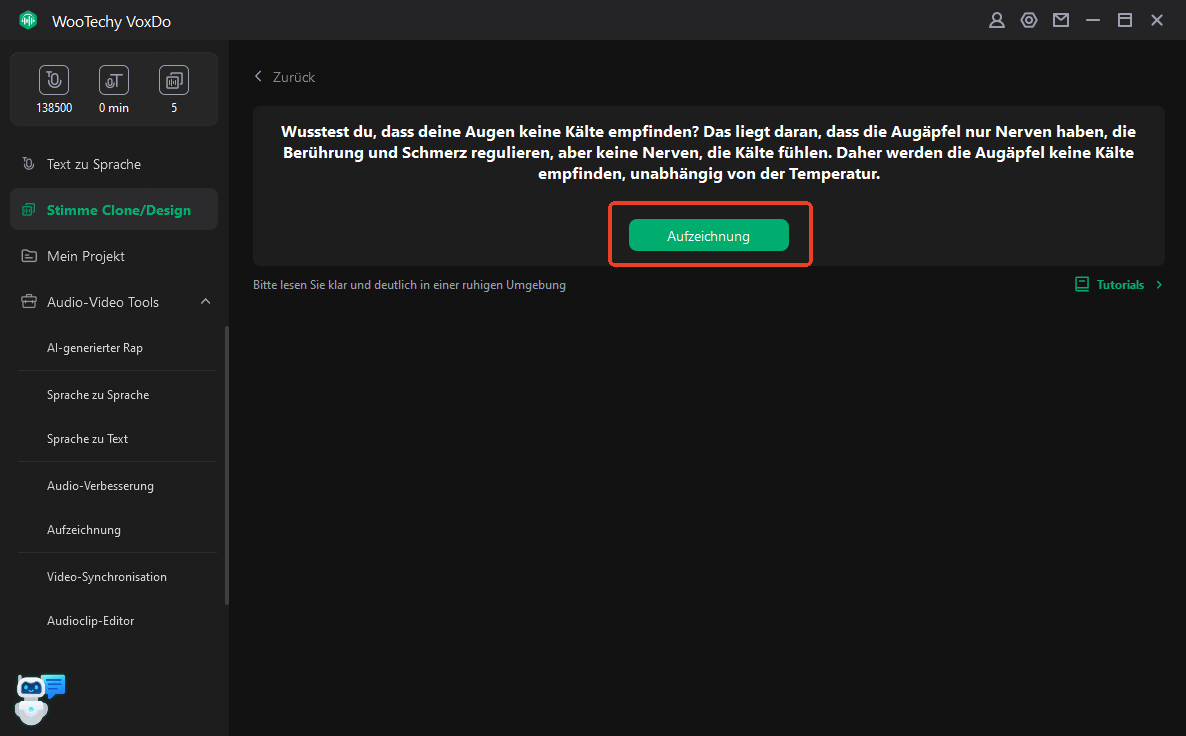The image size is (1186, 736).
Task: Click the arrow next to Tutorials
Action: click(1159, 285)
